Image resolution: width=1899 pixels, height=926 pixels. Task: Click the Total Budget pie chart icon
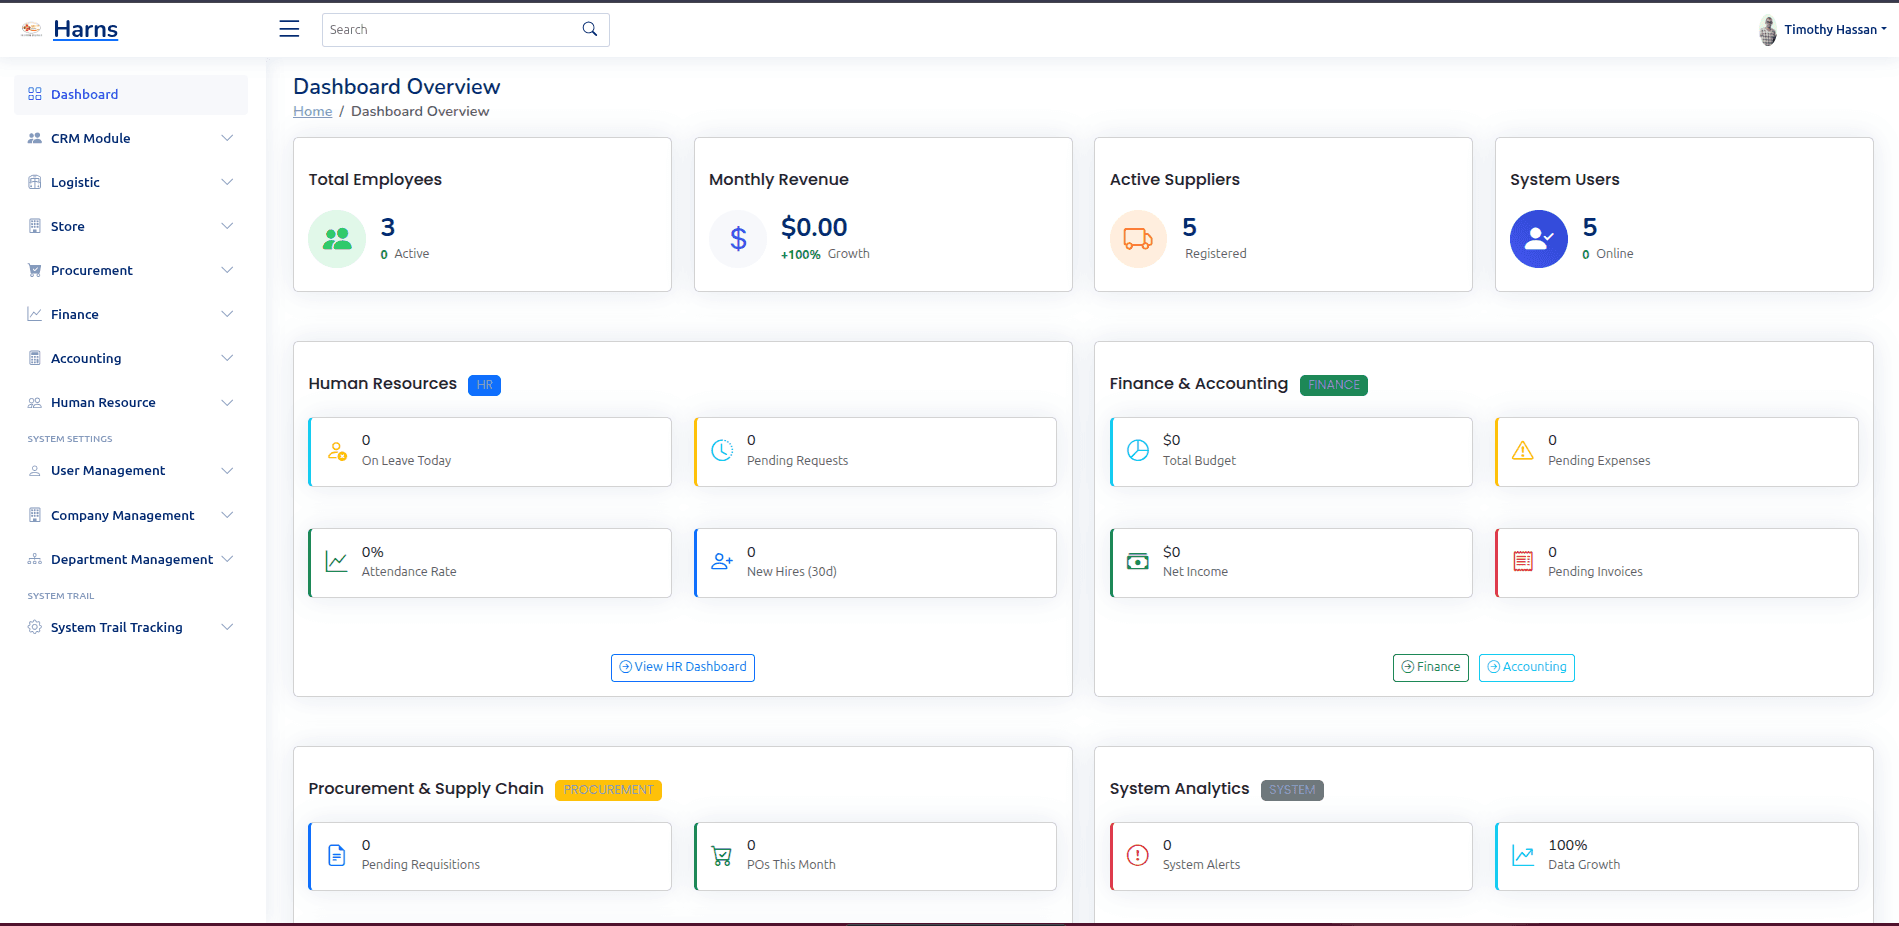1138,451
